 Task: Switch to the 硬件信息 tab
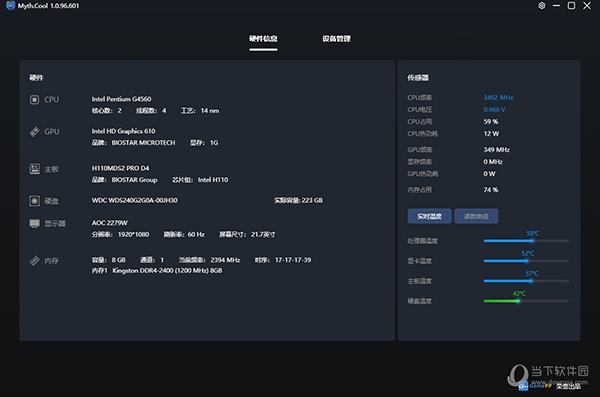[x=263, y=39]
